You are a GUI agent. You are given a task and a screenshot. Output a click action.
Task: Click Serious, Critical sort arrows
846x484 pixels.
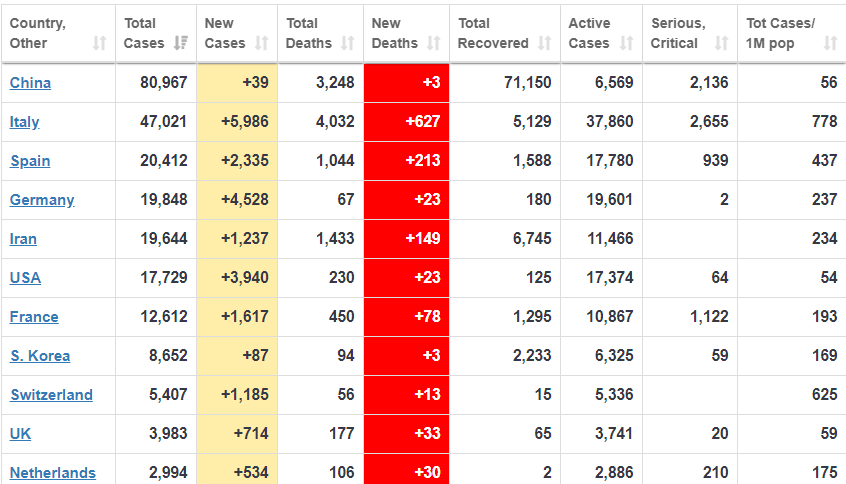(x=721, y=43)
